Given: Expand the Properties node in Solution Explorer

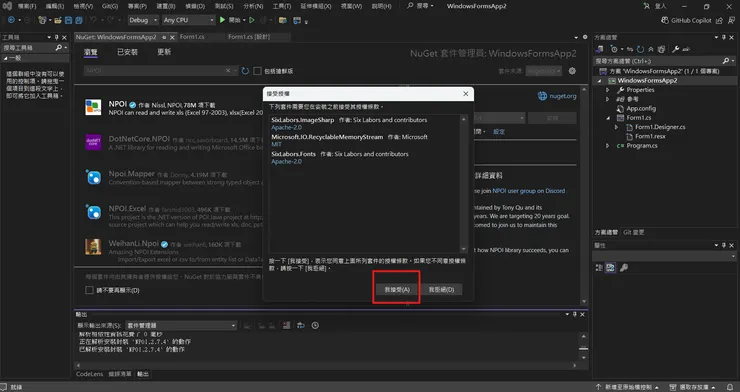Looking at the screenshot, I should tap(608, 90).
